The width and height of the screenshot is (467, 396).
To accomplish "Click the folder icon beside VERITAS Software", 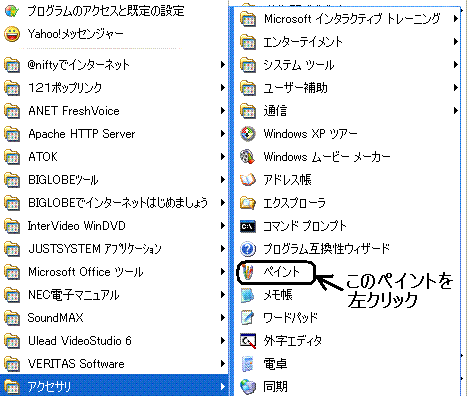I will point(12,364).
